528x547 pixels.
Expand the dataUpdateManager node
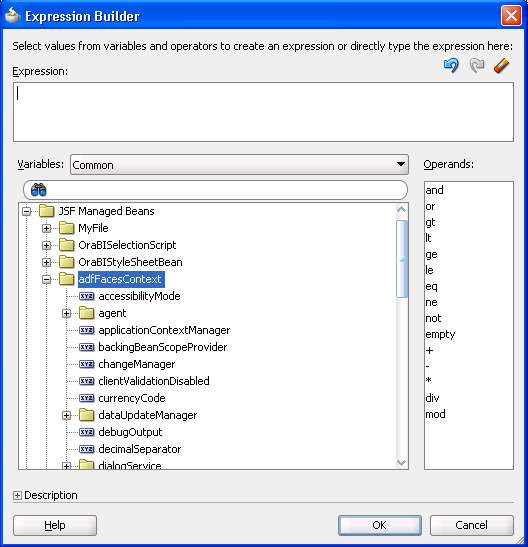[x=66, y=415]
